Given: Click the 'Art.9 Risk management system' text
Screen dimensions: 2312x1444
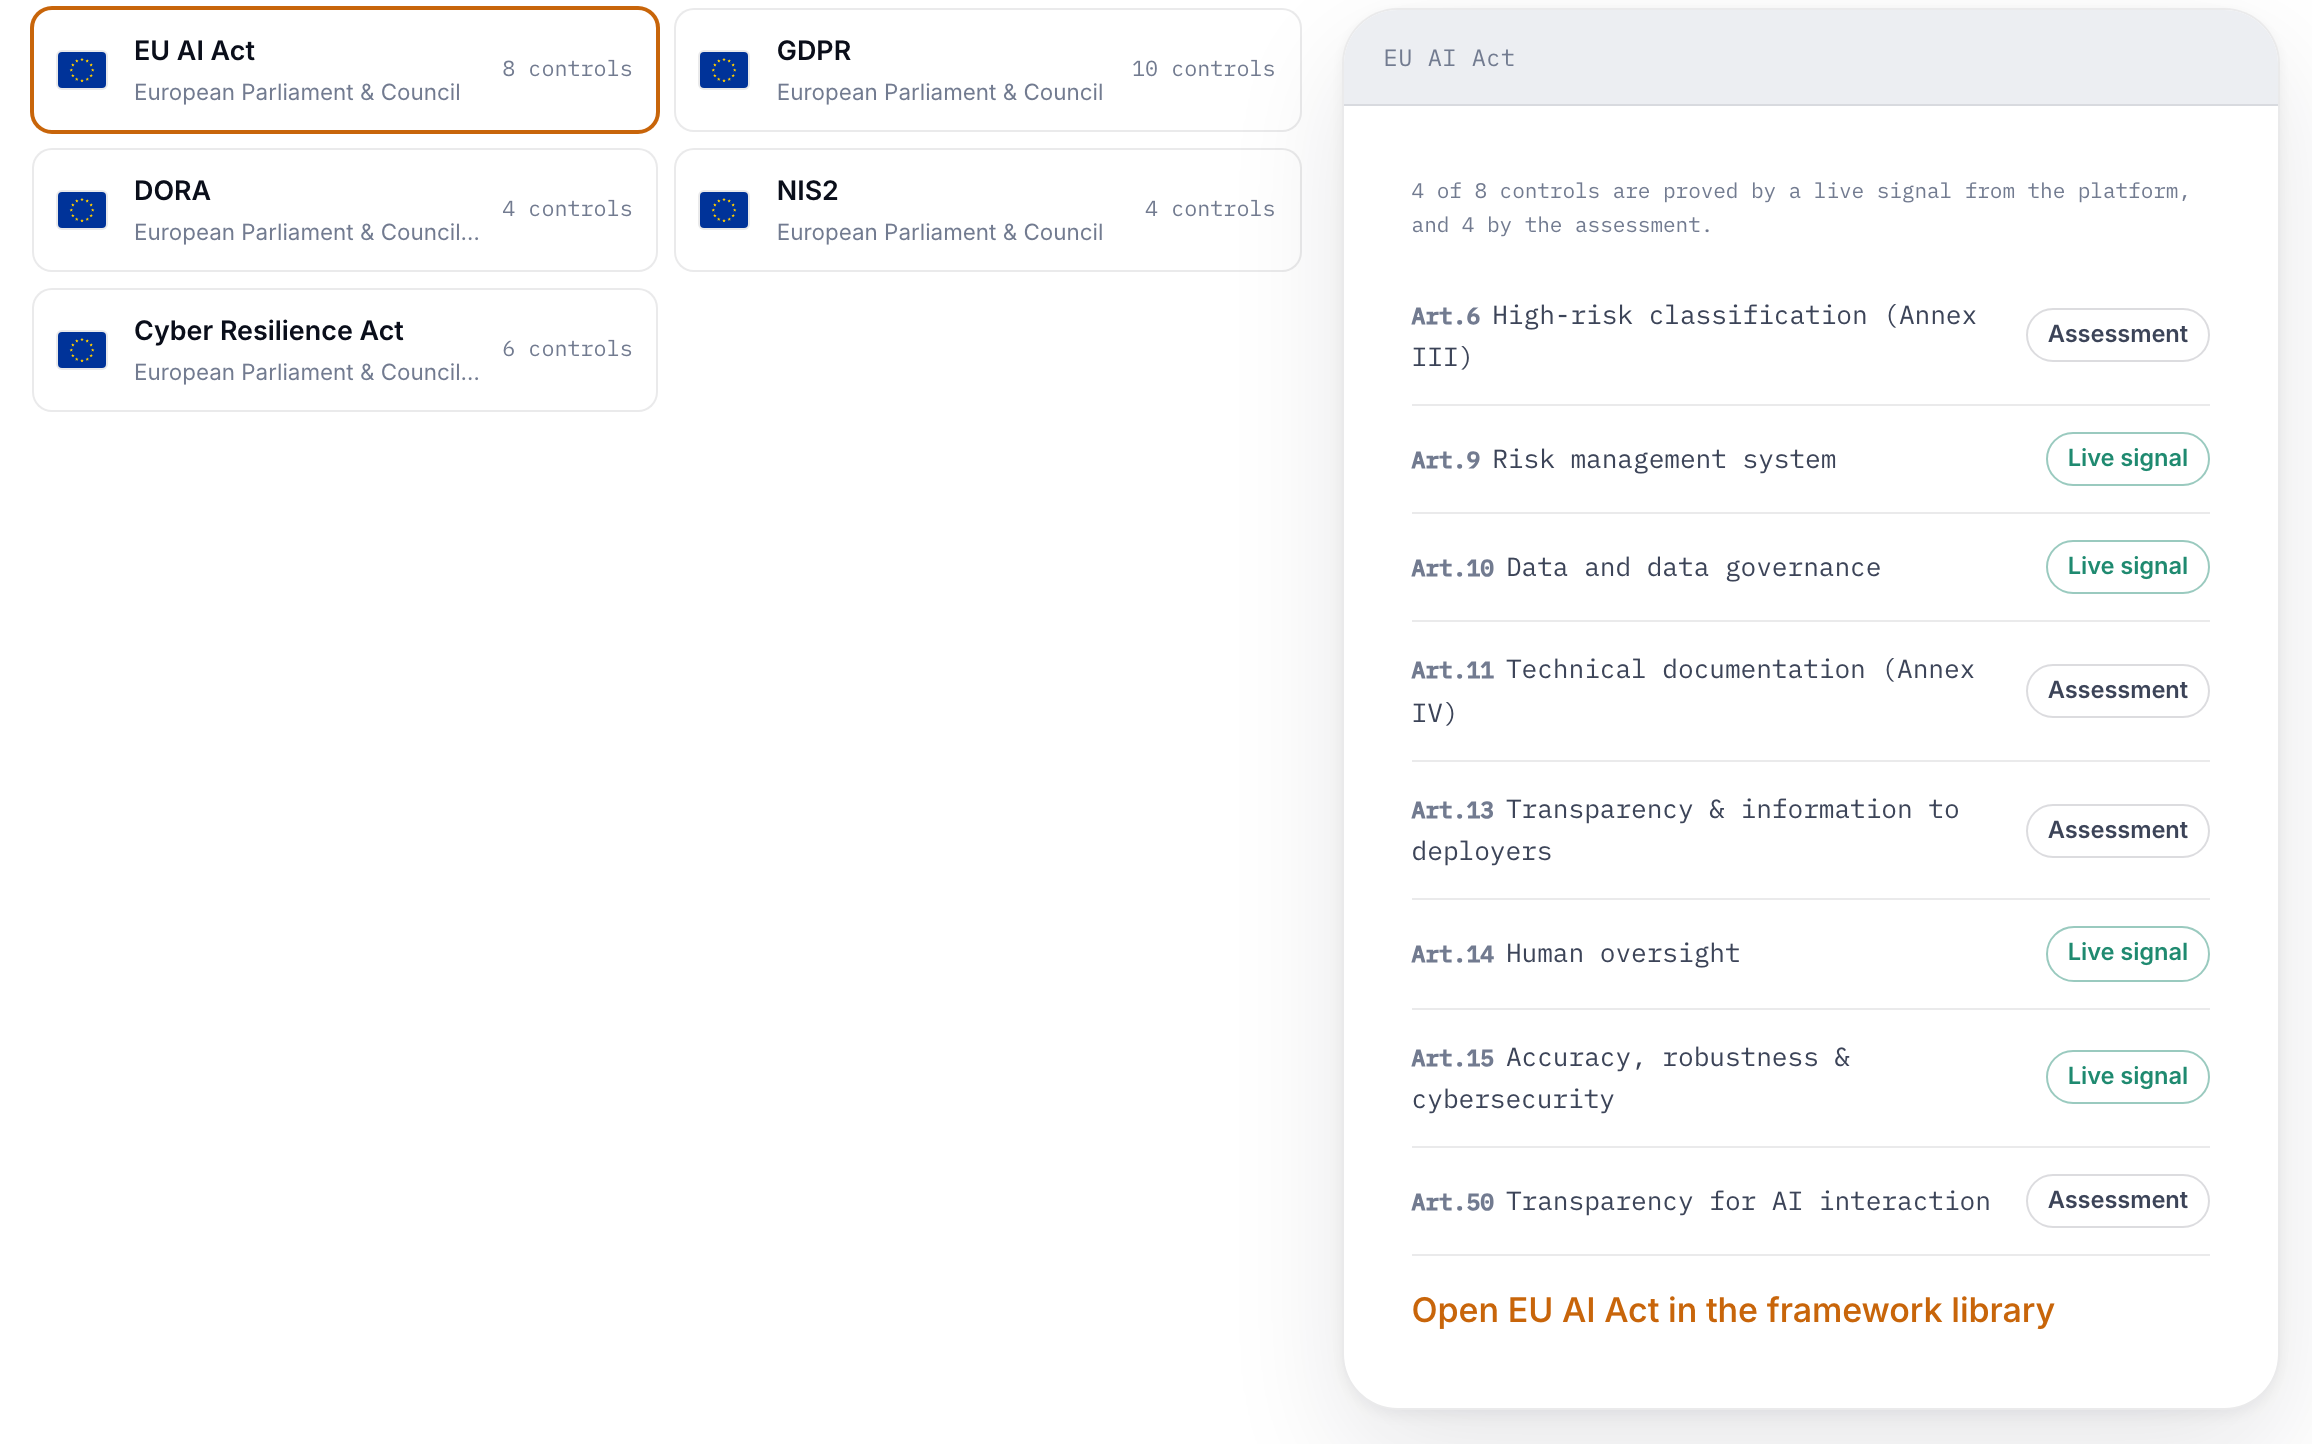Looking at the screenshot, I should pos(1624,460).
